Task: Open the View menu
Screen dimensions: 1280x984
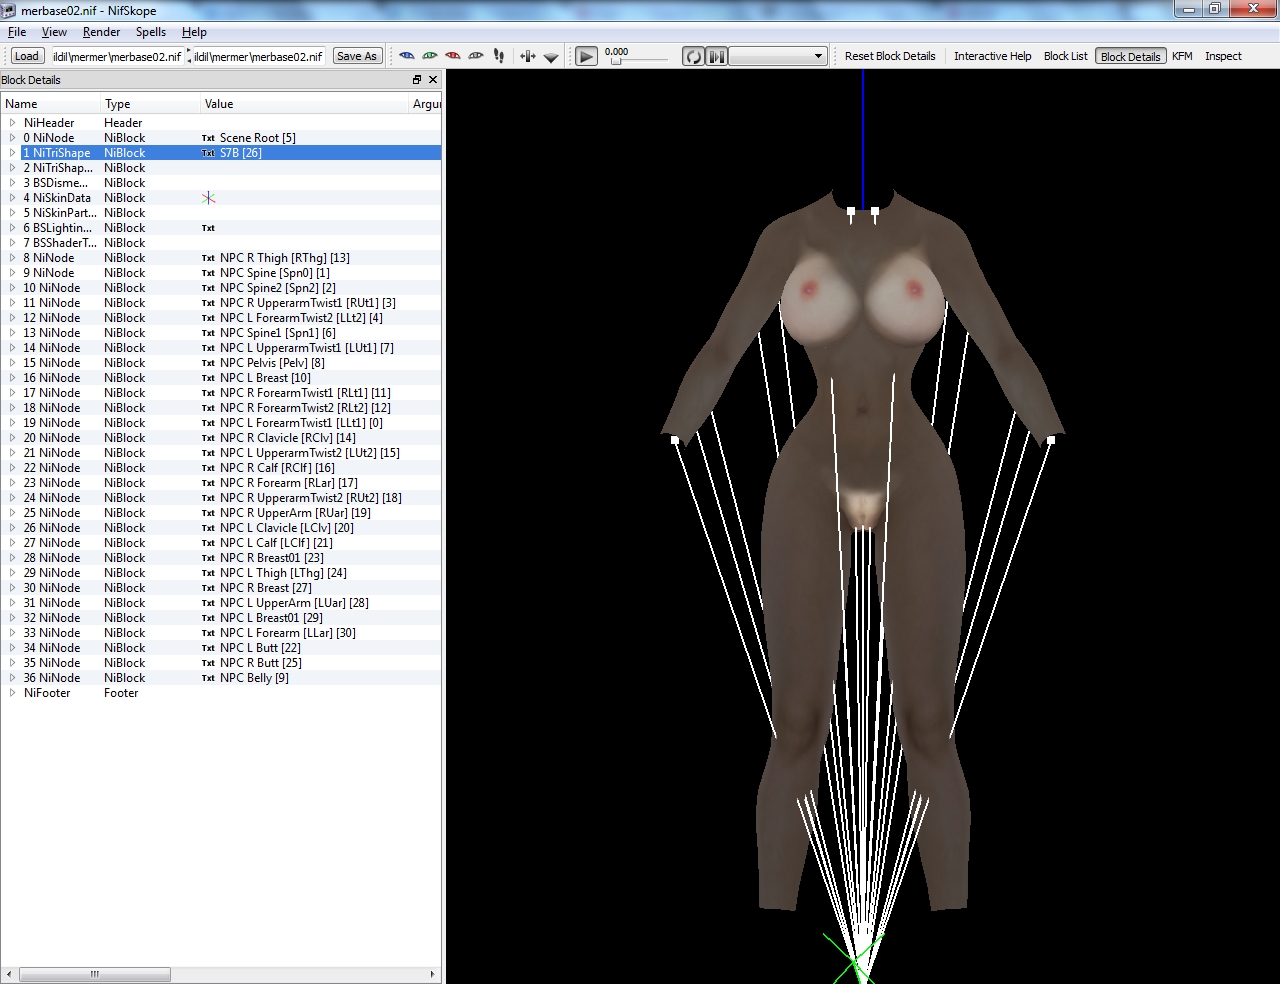Action: [54, 32]
